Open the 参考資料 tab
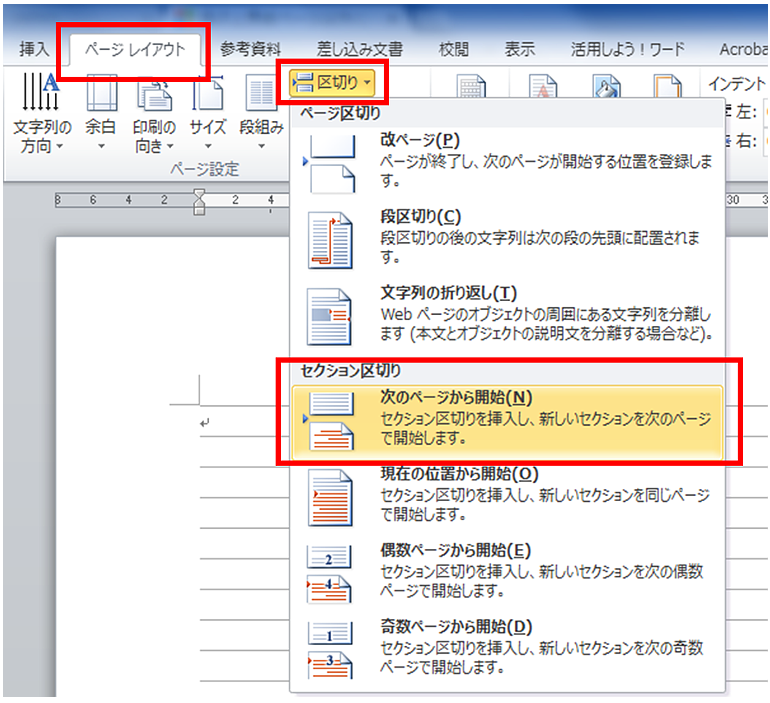 (x=250, y=50)
